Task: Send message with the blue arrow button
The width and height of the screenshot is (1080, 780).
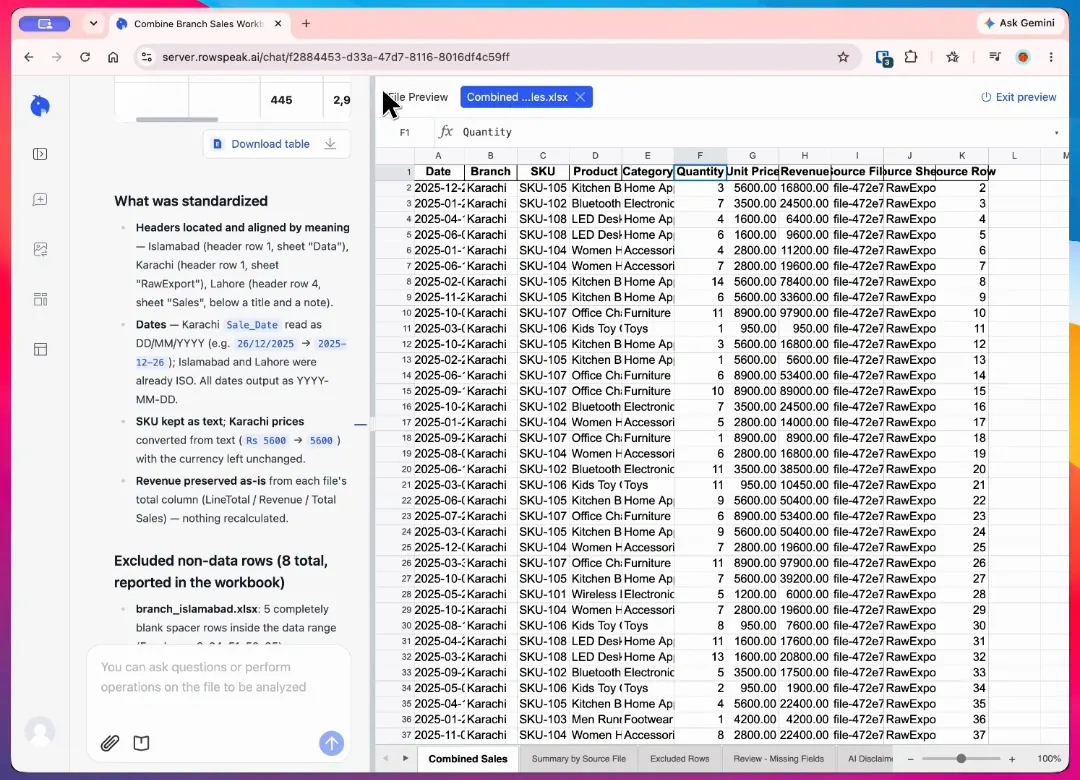Action: pos(331,743)
